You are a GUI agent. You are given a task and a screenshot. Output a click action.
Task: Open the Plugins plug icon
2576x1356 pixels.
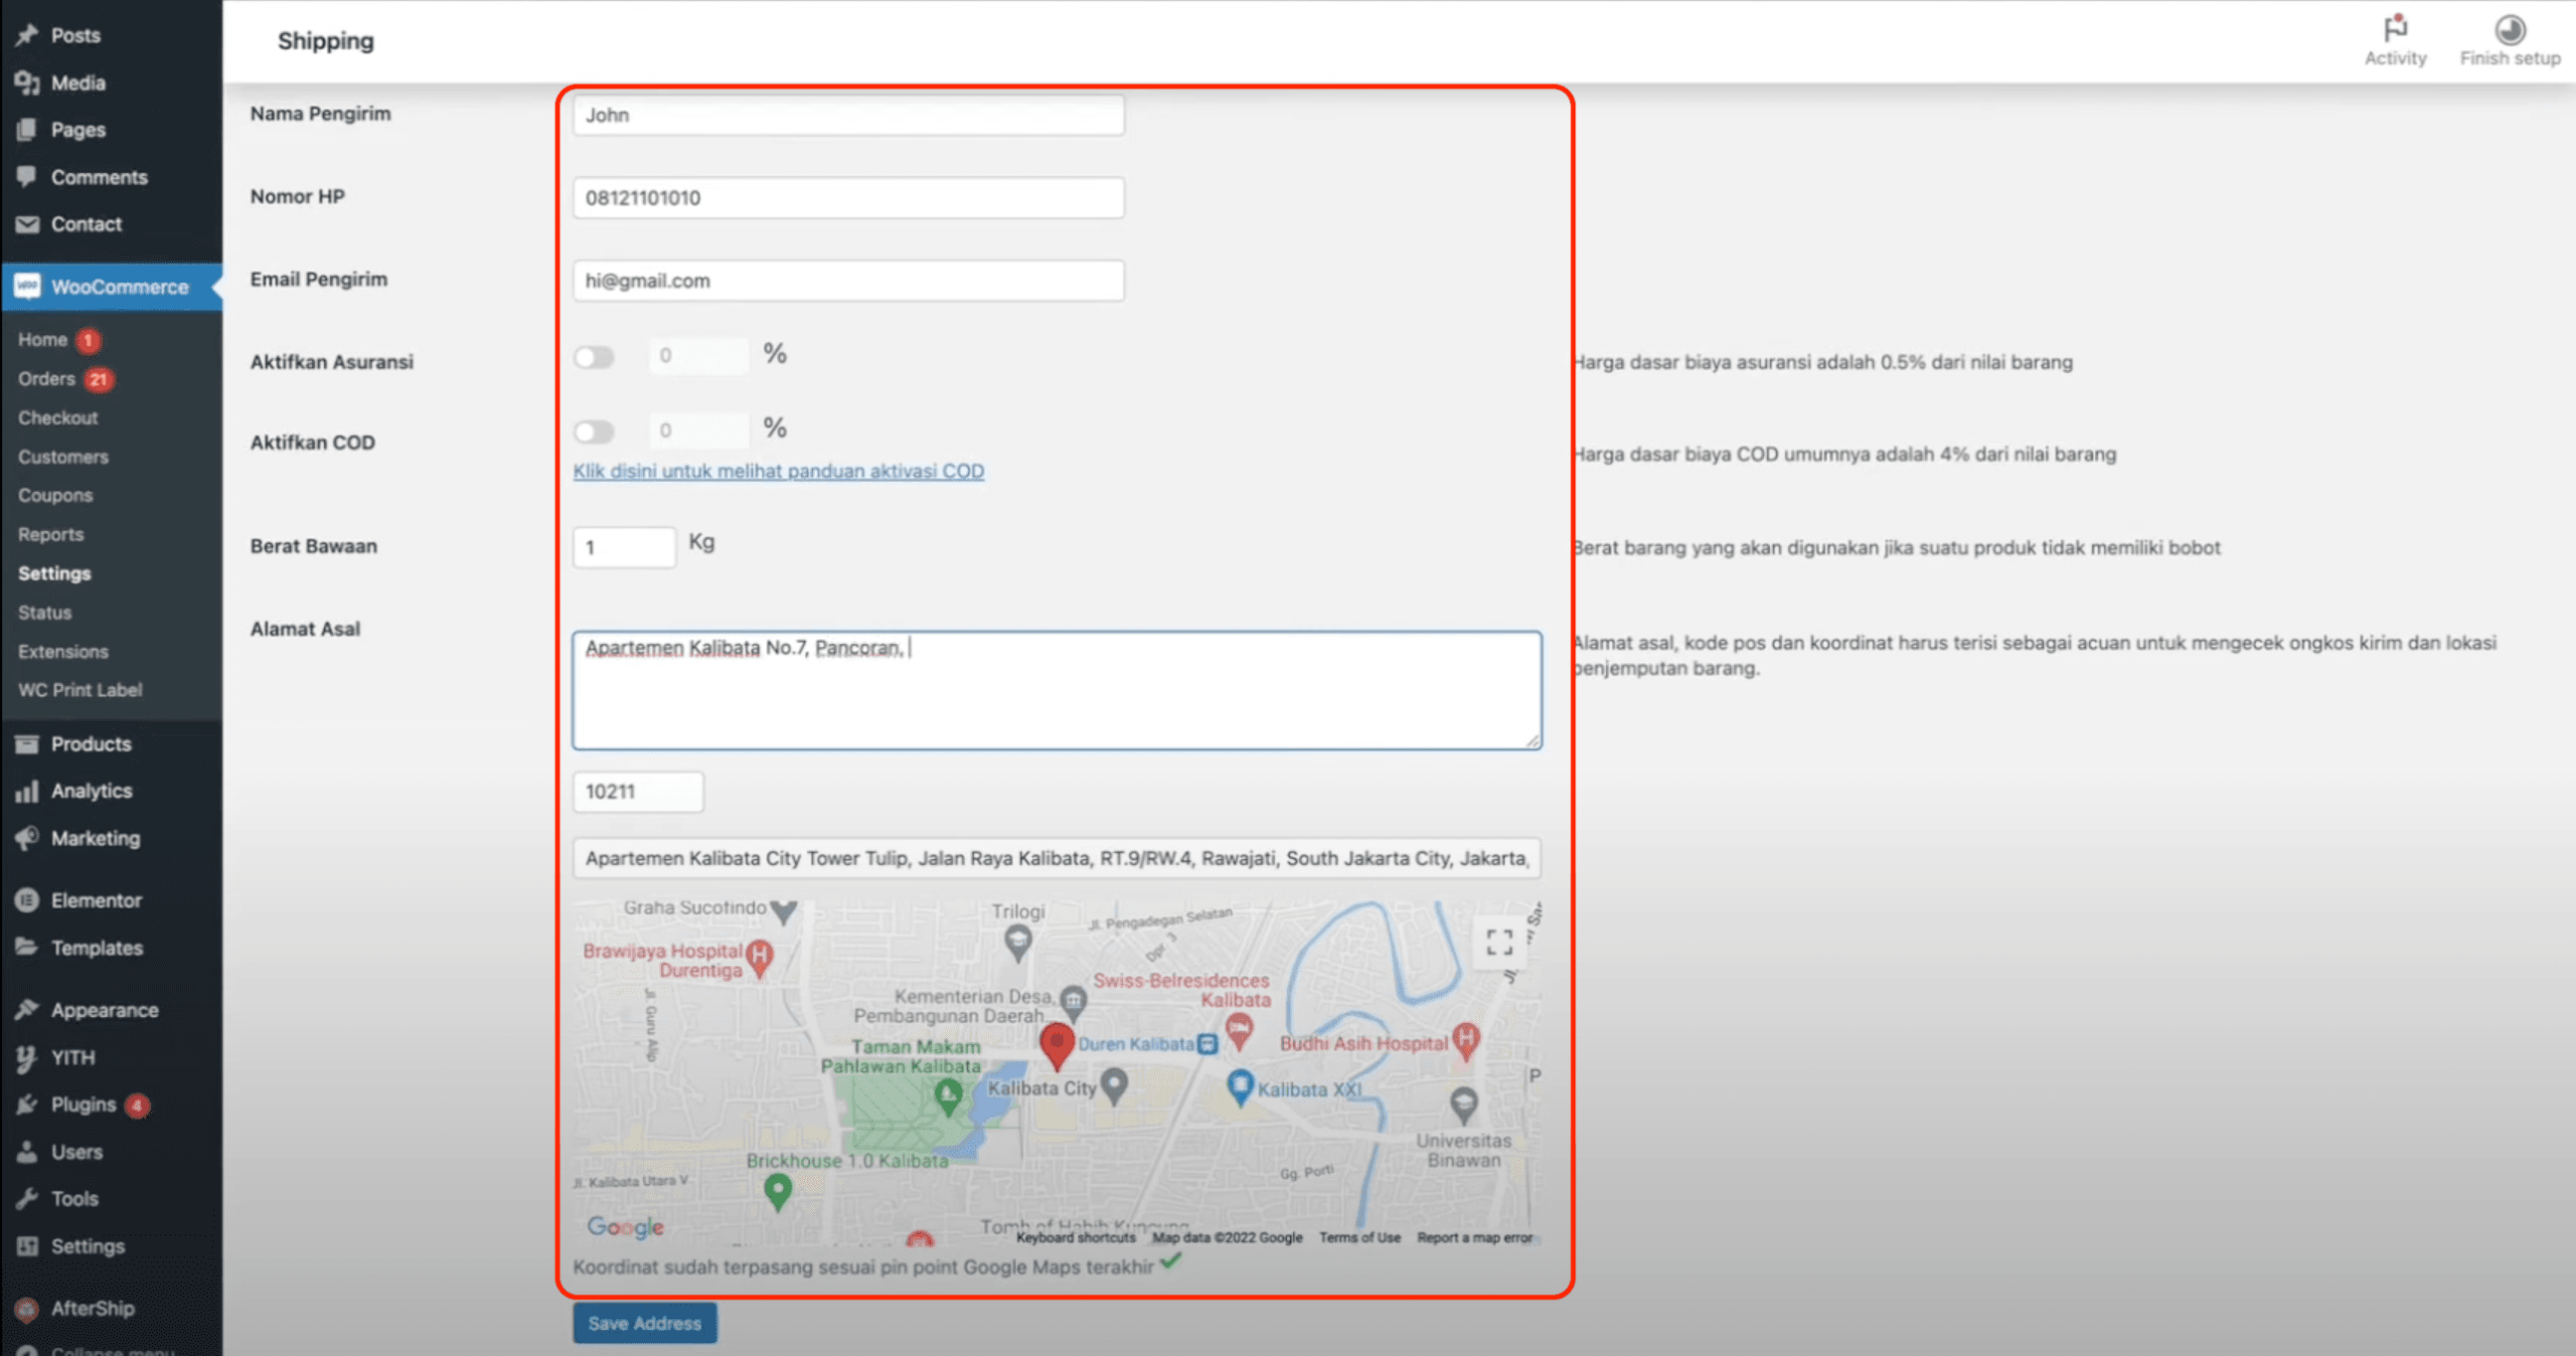[x=27, y=1105]
